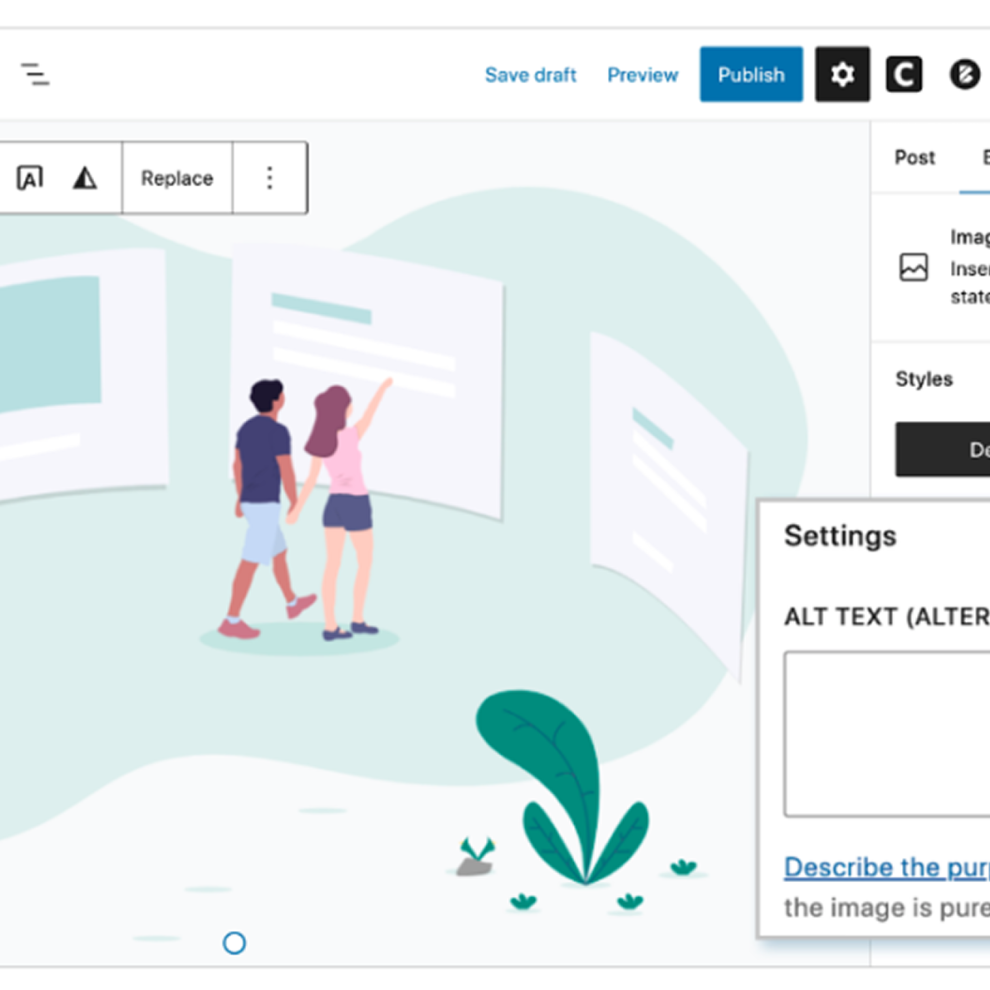The width and height of the screenshot is (990, 990).
Task: Apply duotone filter using triangle icon
Action: coord(85,178)
